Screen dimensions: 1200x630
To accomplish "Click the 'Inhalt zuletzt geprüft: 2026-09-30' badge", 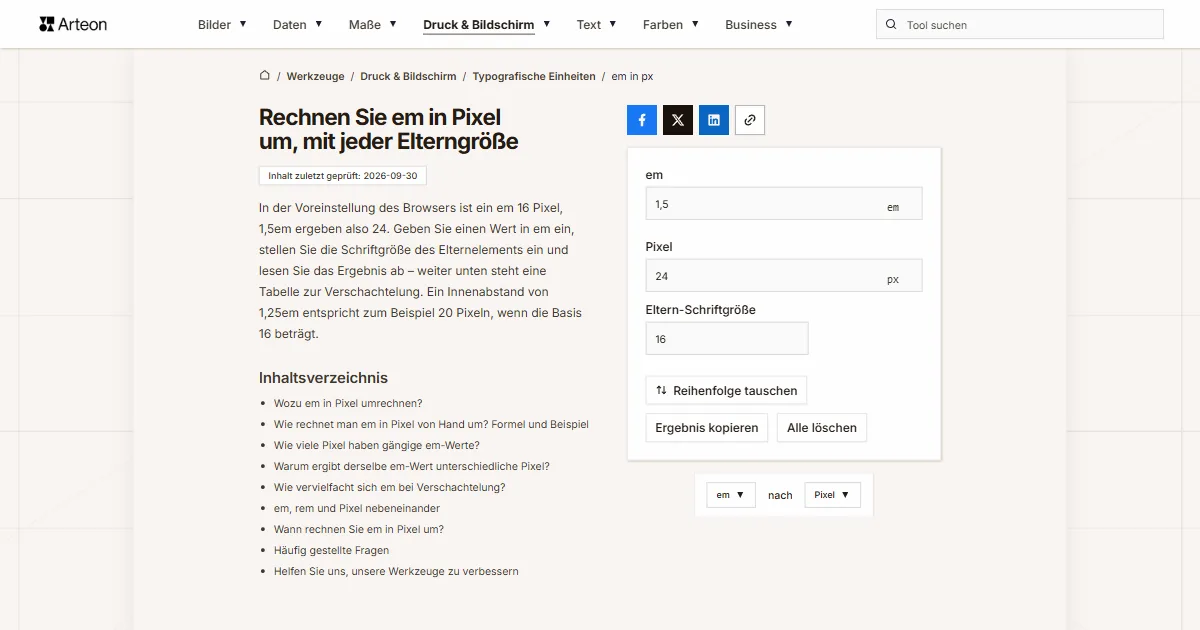I will [343, 176].
